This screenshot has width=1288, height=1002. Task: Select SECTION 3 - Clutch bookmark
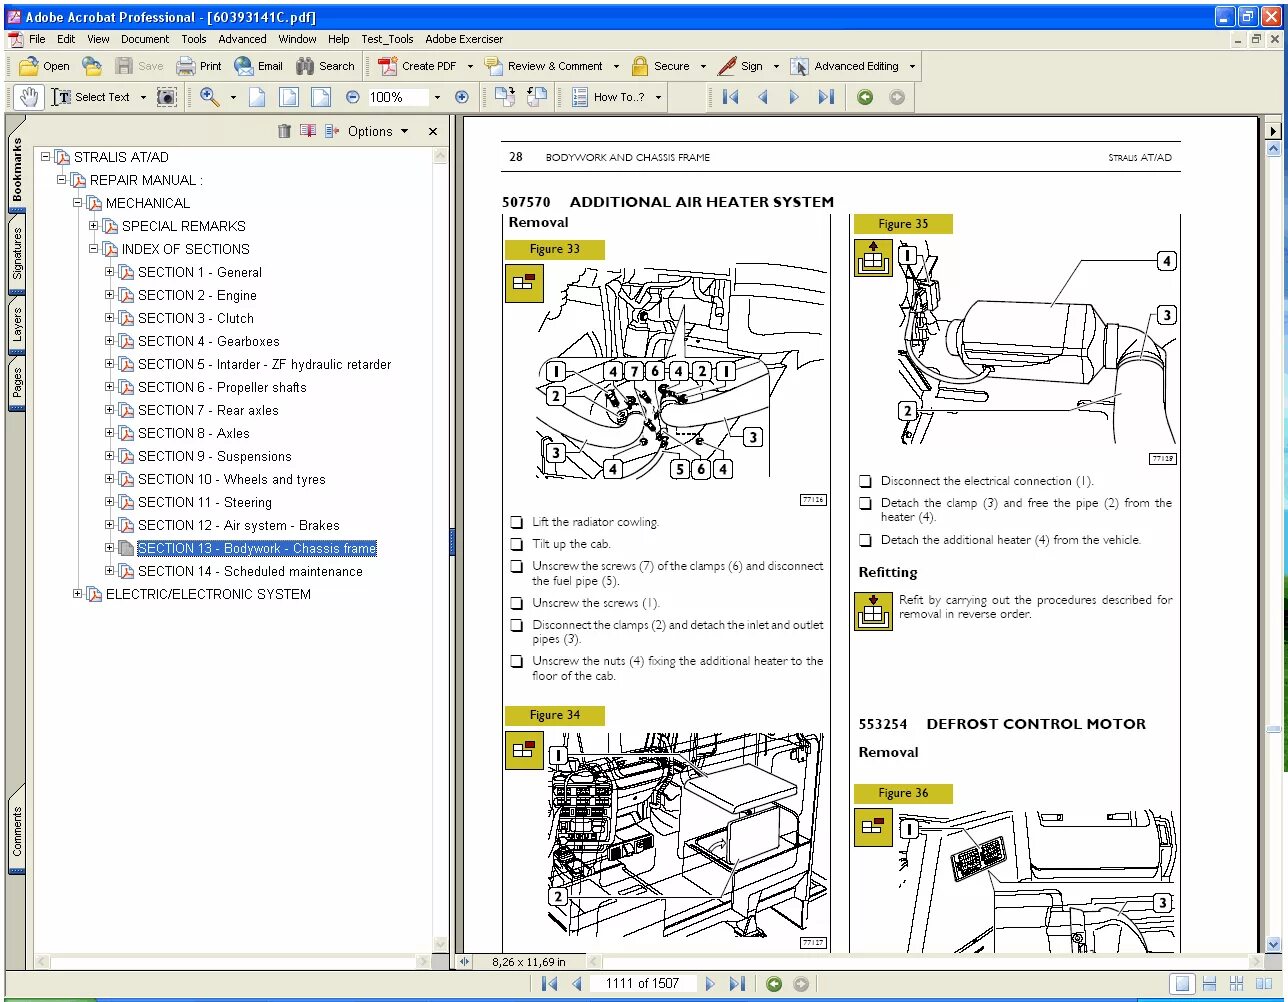[x=196, y=318]
